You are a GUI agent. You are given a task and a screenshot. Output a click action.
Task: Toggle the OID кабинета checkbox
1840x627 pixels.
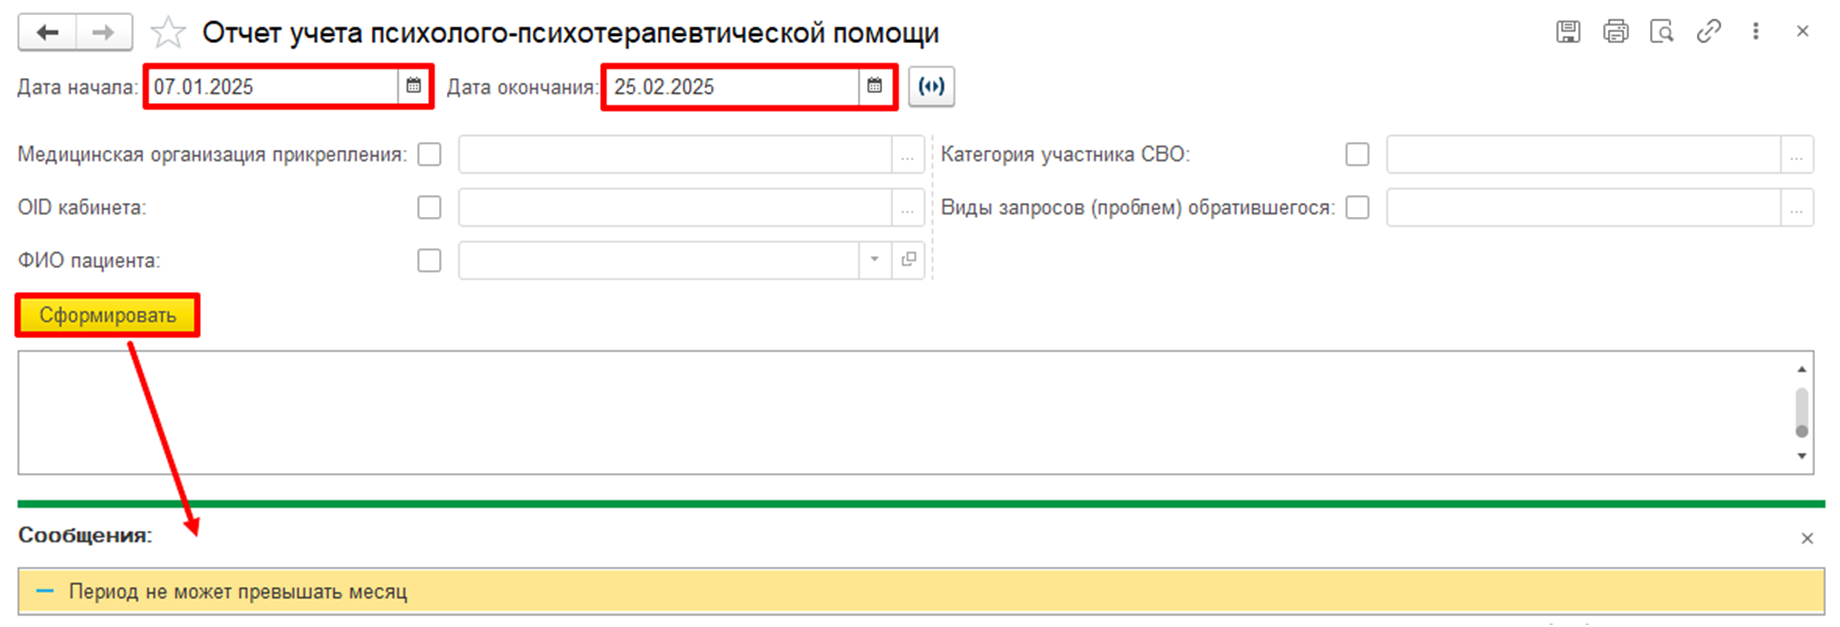point(429,208)
